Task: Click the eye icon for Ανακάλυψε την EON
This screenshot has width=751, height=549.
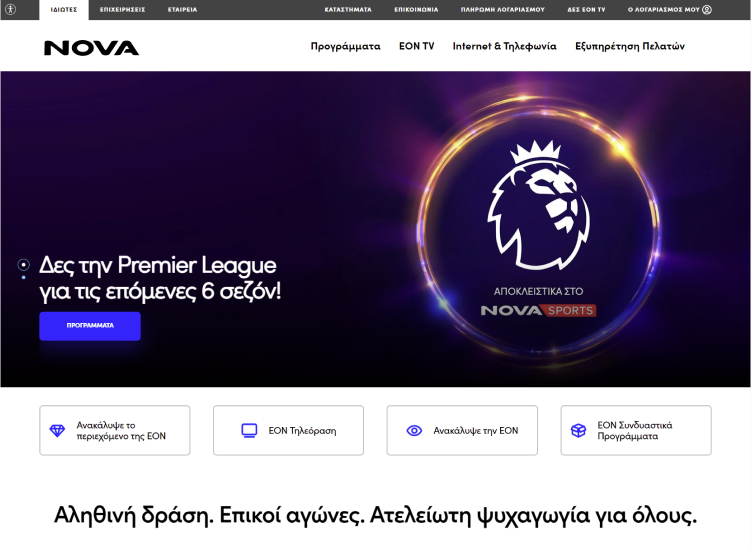Action: [x=414, y=430]
